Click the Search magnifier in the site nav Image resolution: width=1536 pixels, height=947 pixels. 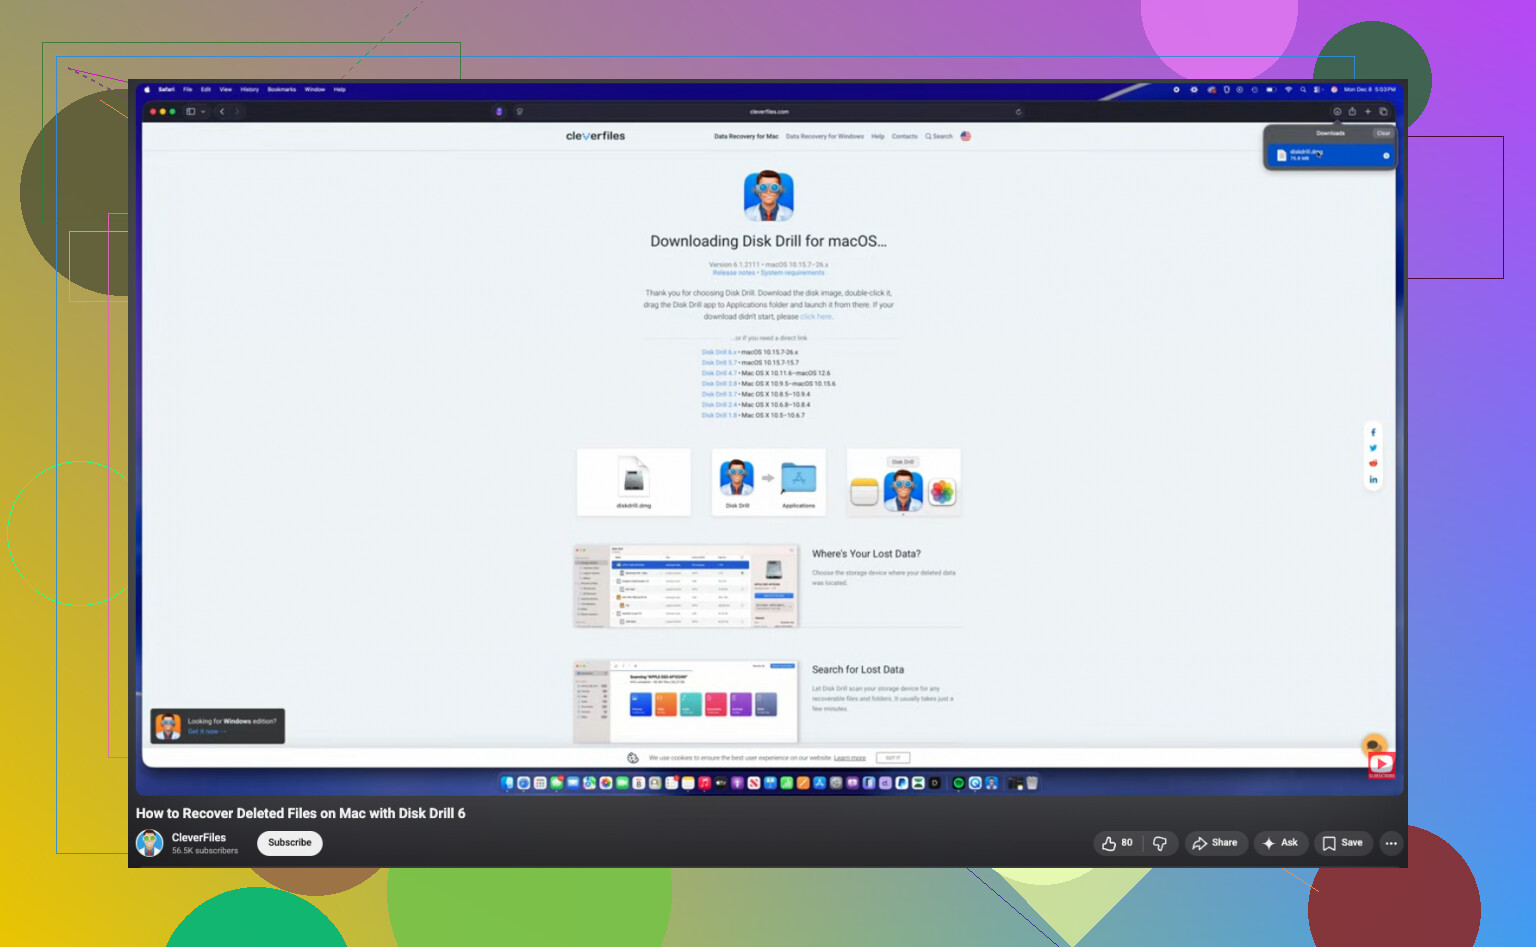[939, 136]
